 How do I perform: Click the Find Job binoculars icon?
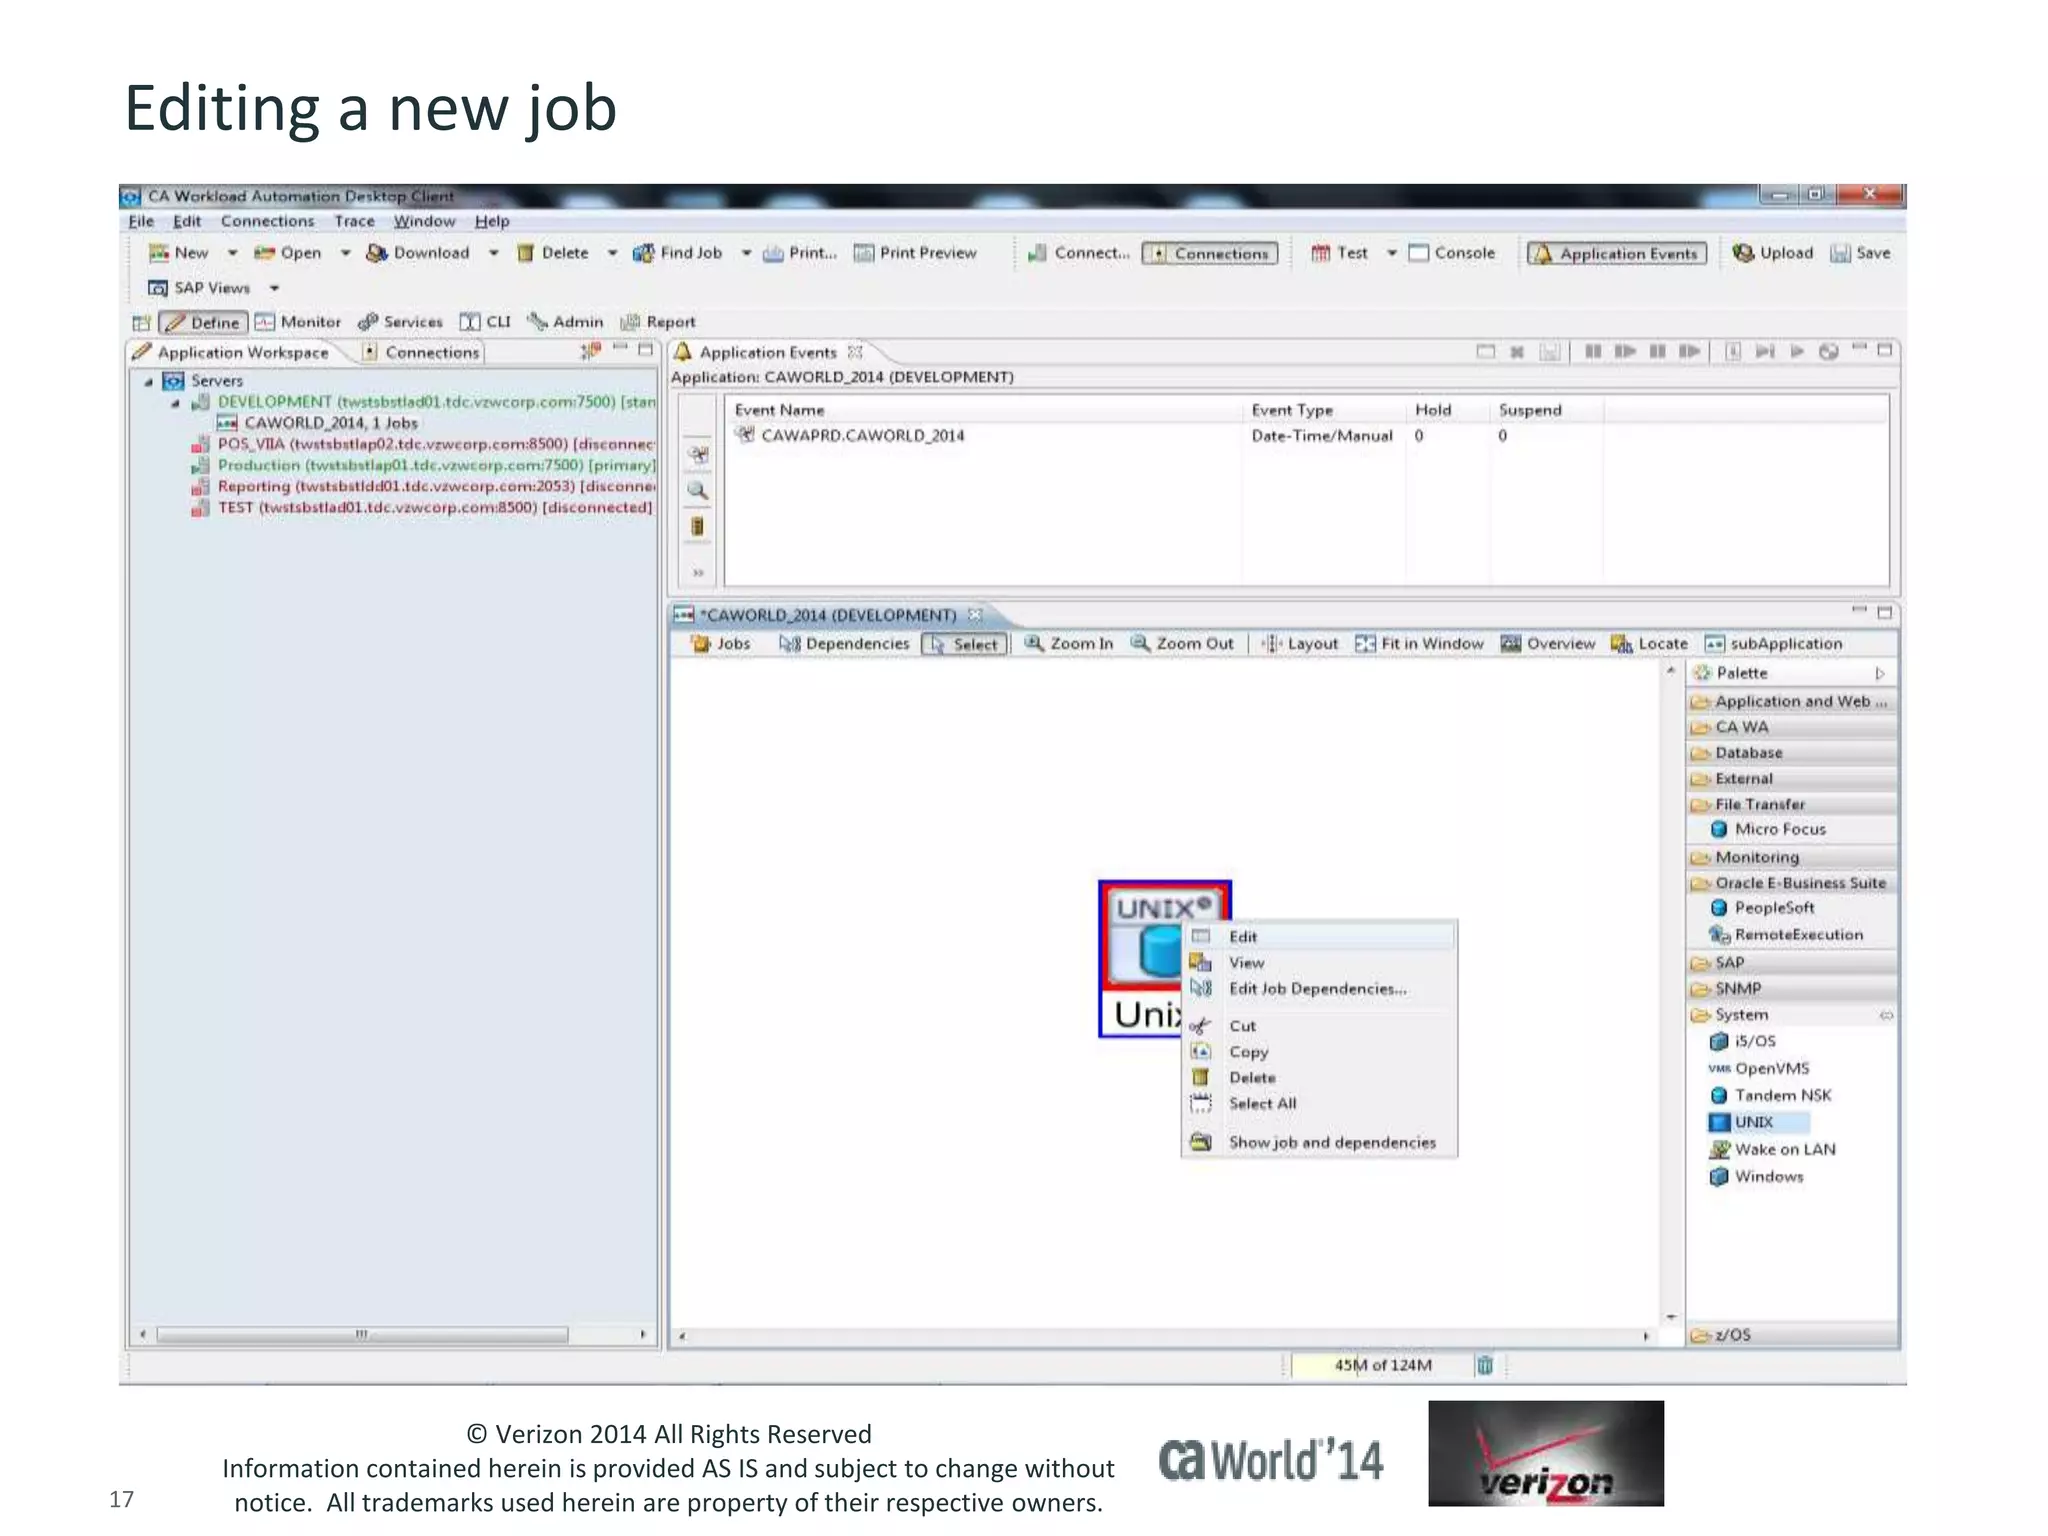tap(643, 253)
